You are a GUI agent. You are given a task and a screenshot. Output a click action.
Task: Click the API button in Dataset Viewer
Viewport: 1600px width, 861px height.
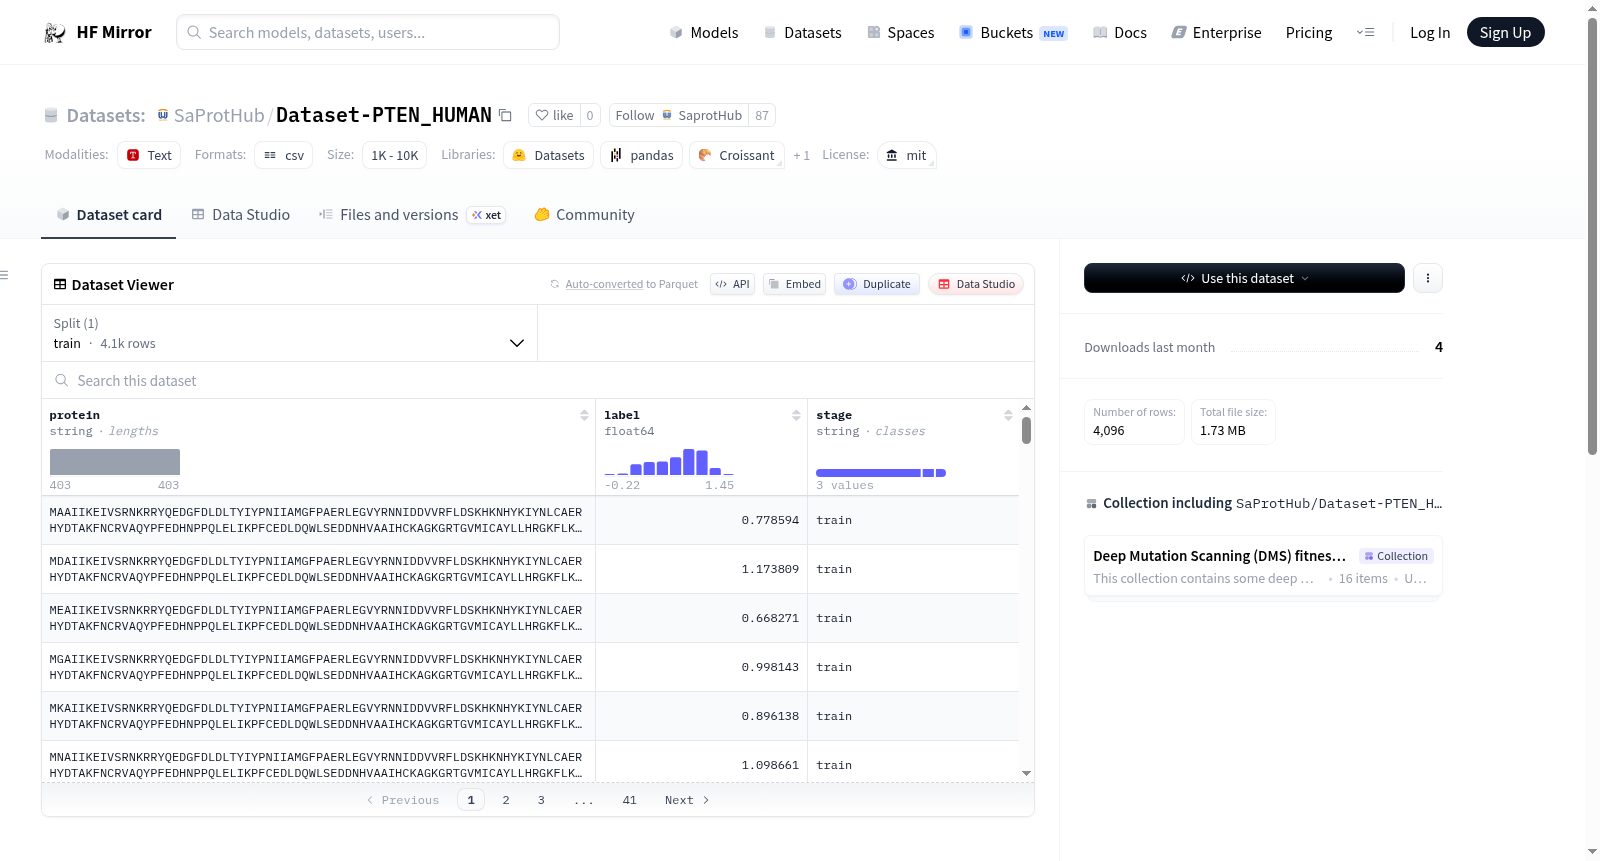[732, 285]
